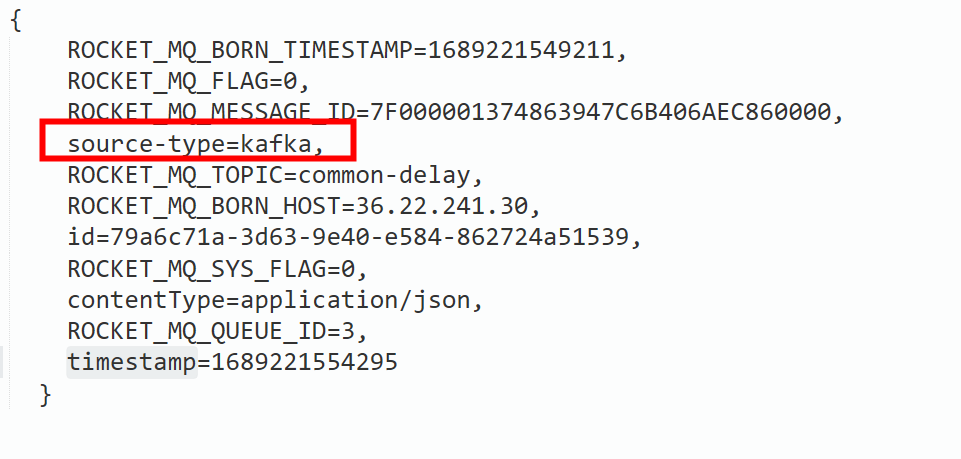Click the common-delay topic value

[385, 175]
